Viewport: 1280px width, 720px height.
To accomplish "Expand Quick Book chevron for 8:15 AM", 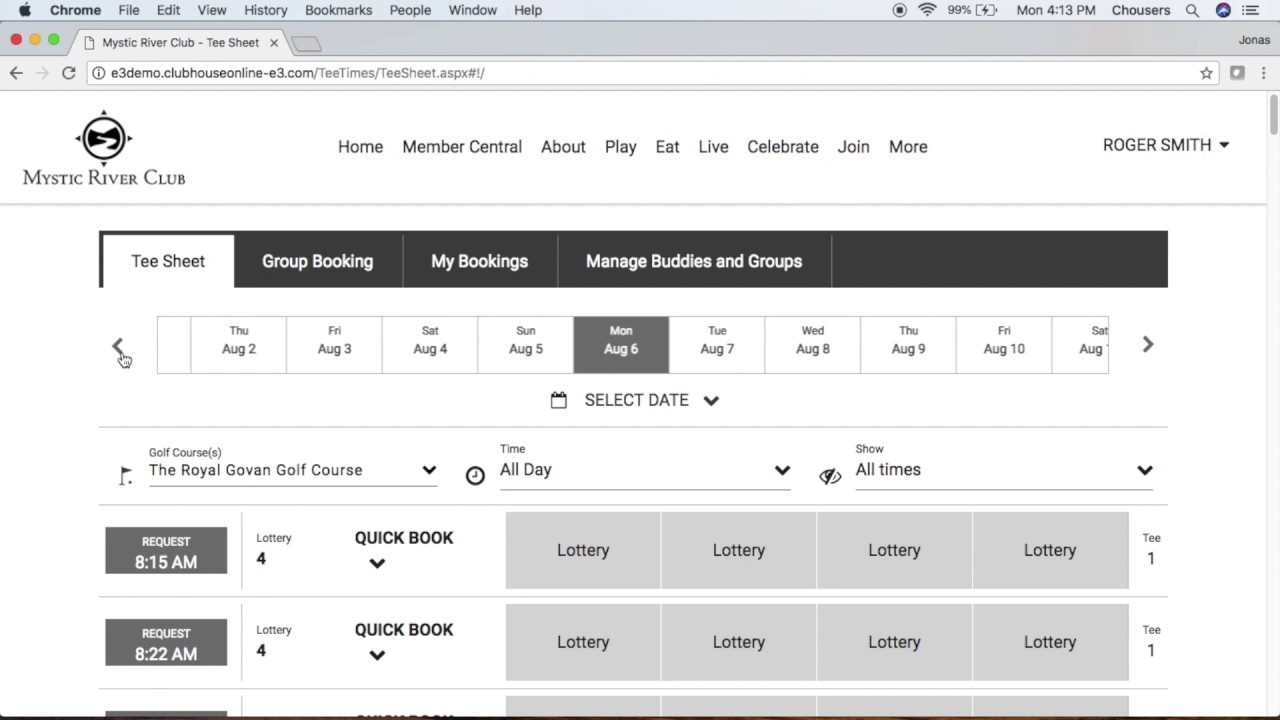I will tap(377, 563).
